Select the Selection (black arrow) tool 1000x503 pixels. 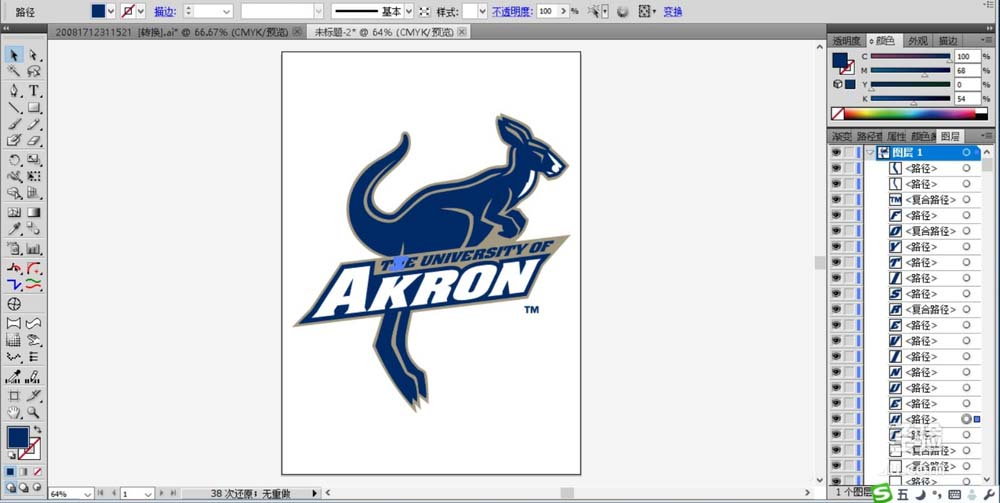pos(14,55)
